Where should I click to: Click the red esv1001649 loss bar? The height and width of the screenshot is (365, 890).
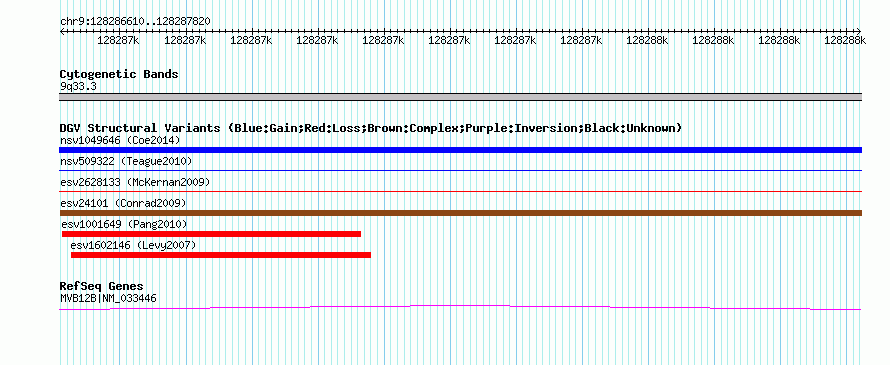point(211,234)
